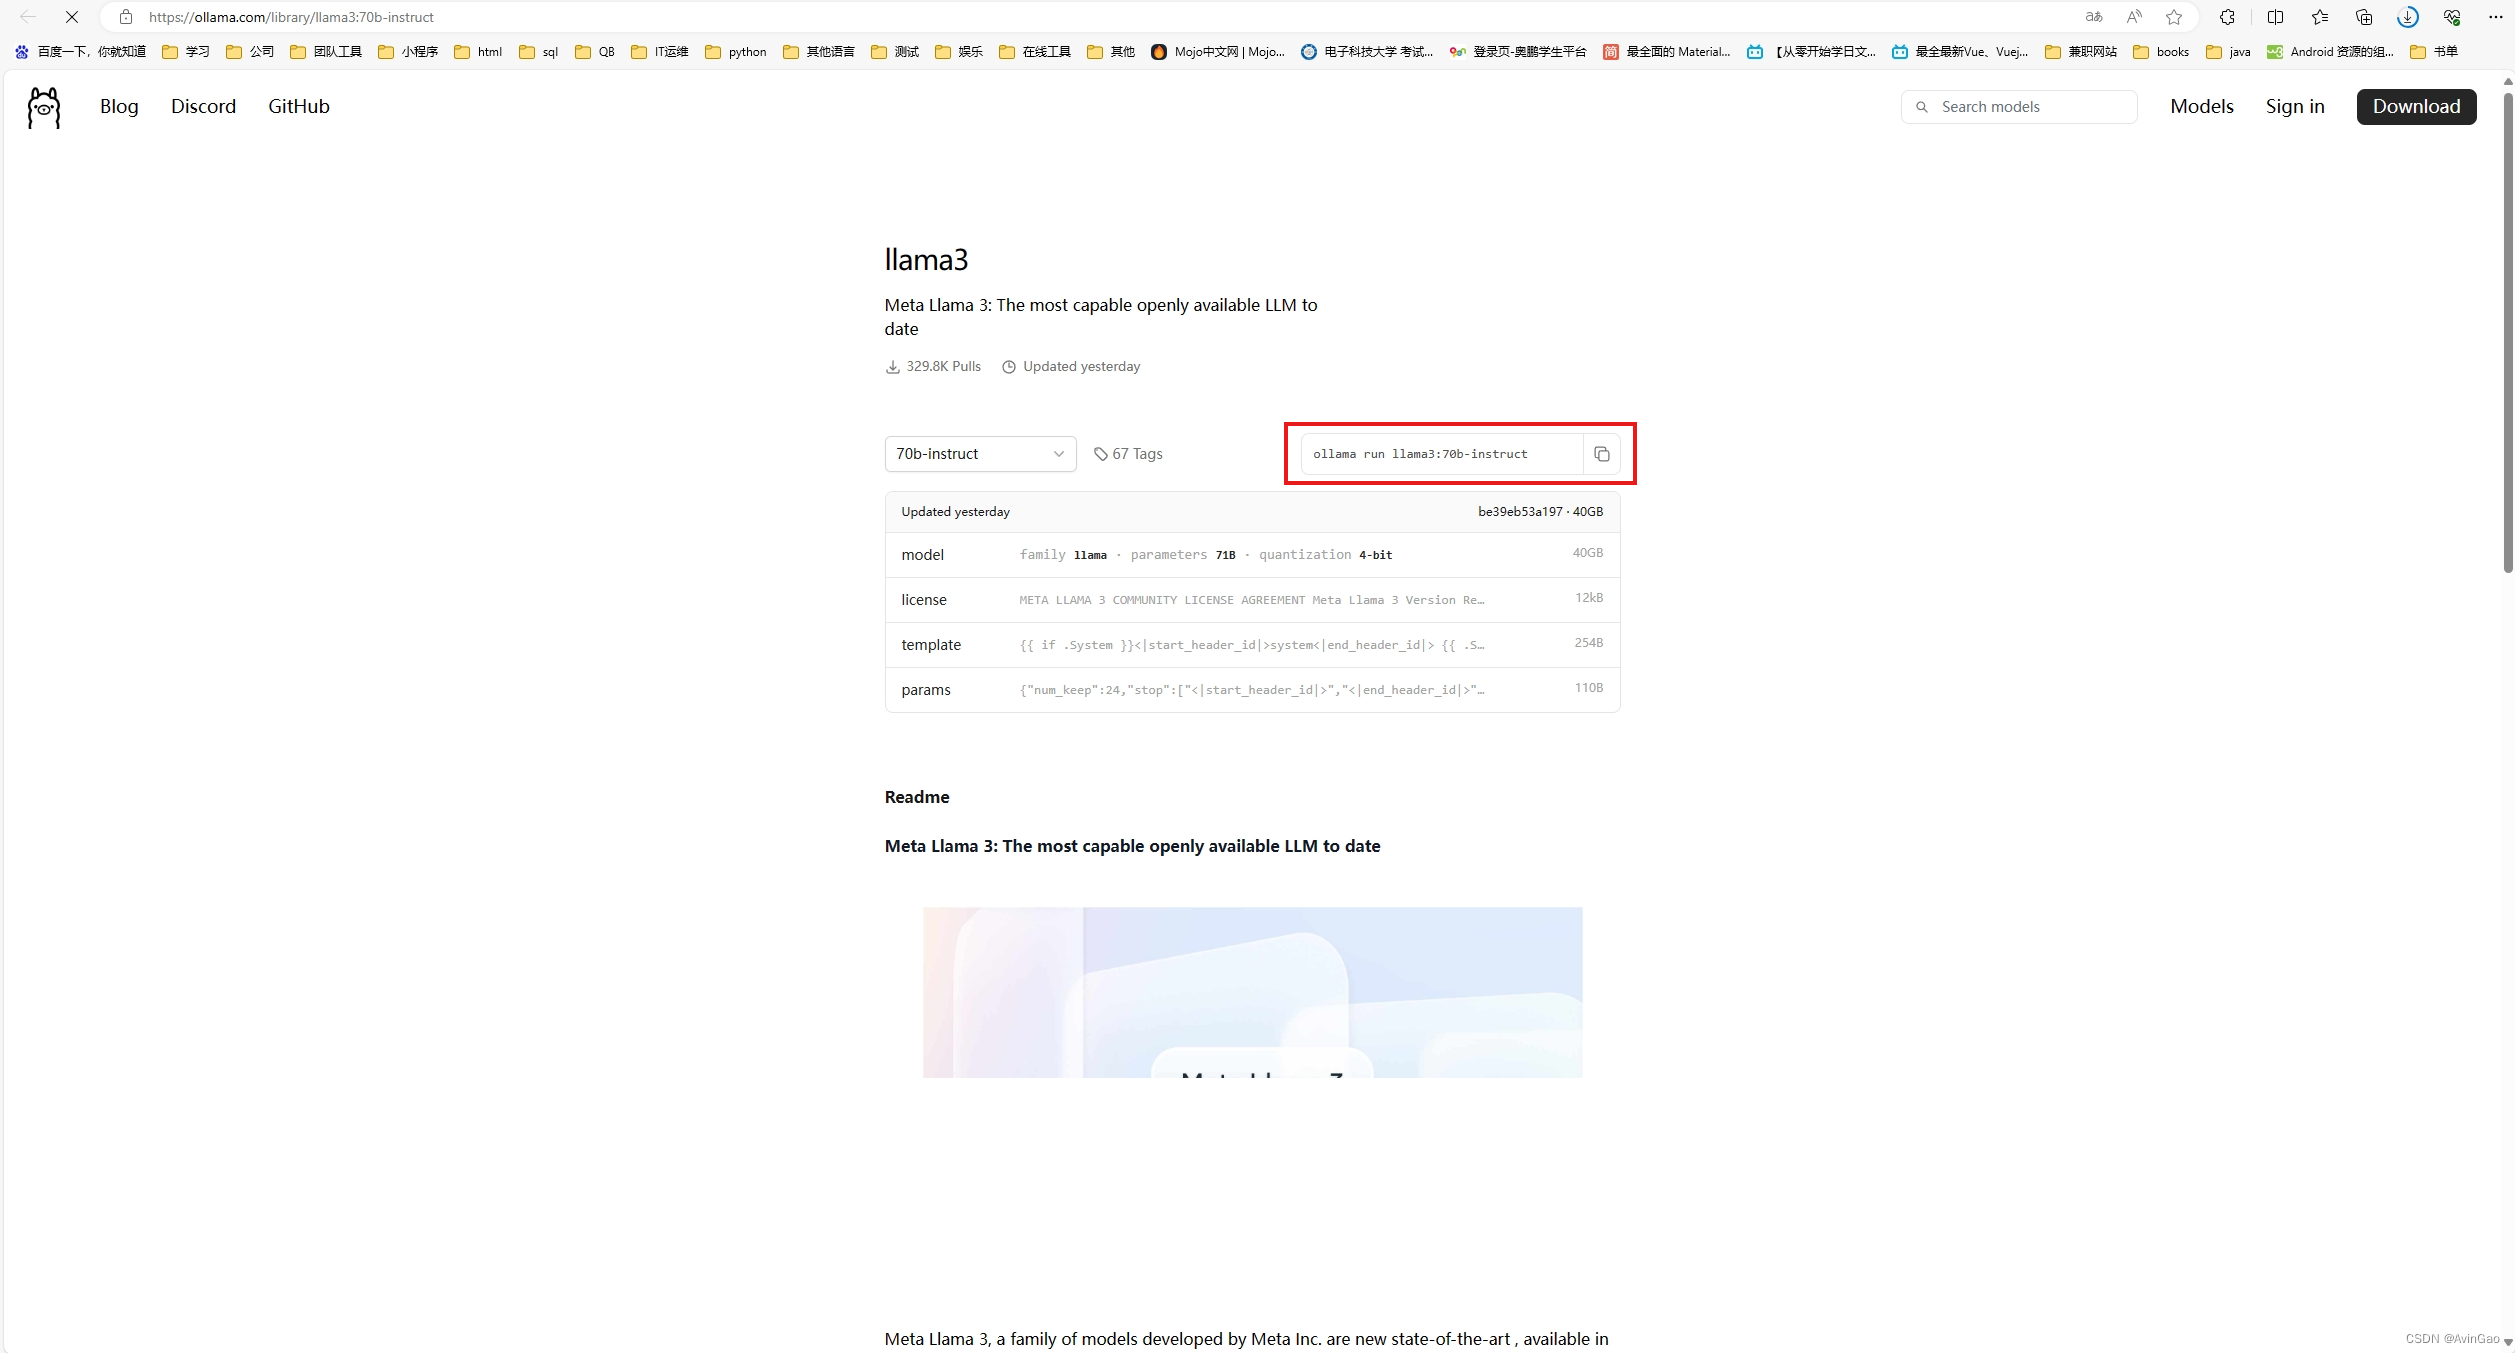Open browser Settings and more menu

[2495, 17]
